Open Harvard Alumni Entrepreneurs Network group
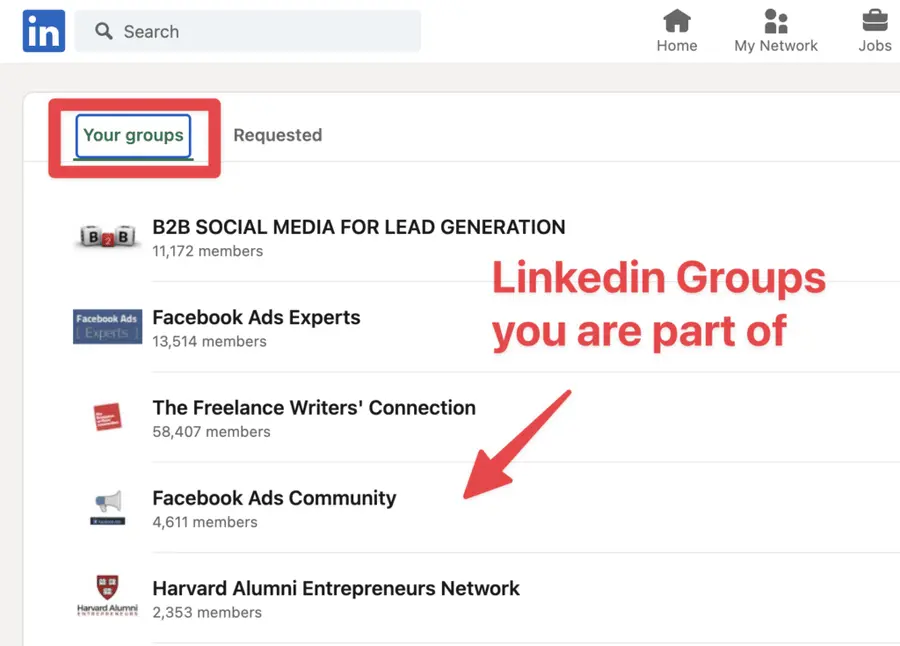 (x=336, y=588)
